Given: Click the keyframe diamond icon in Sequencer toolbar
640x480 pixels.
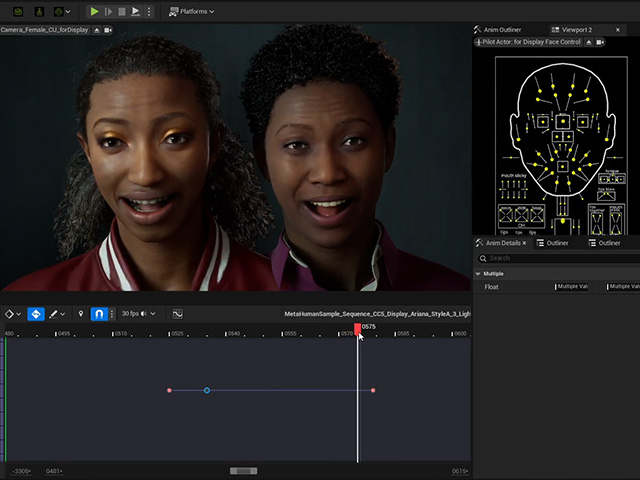Looking at the screenshot, I should pyautogui.click(x=9, y=314).
